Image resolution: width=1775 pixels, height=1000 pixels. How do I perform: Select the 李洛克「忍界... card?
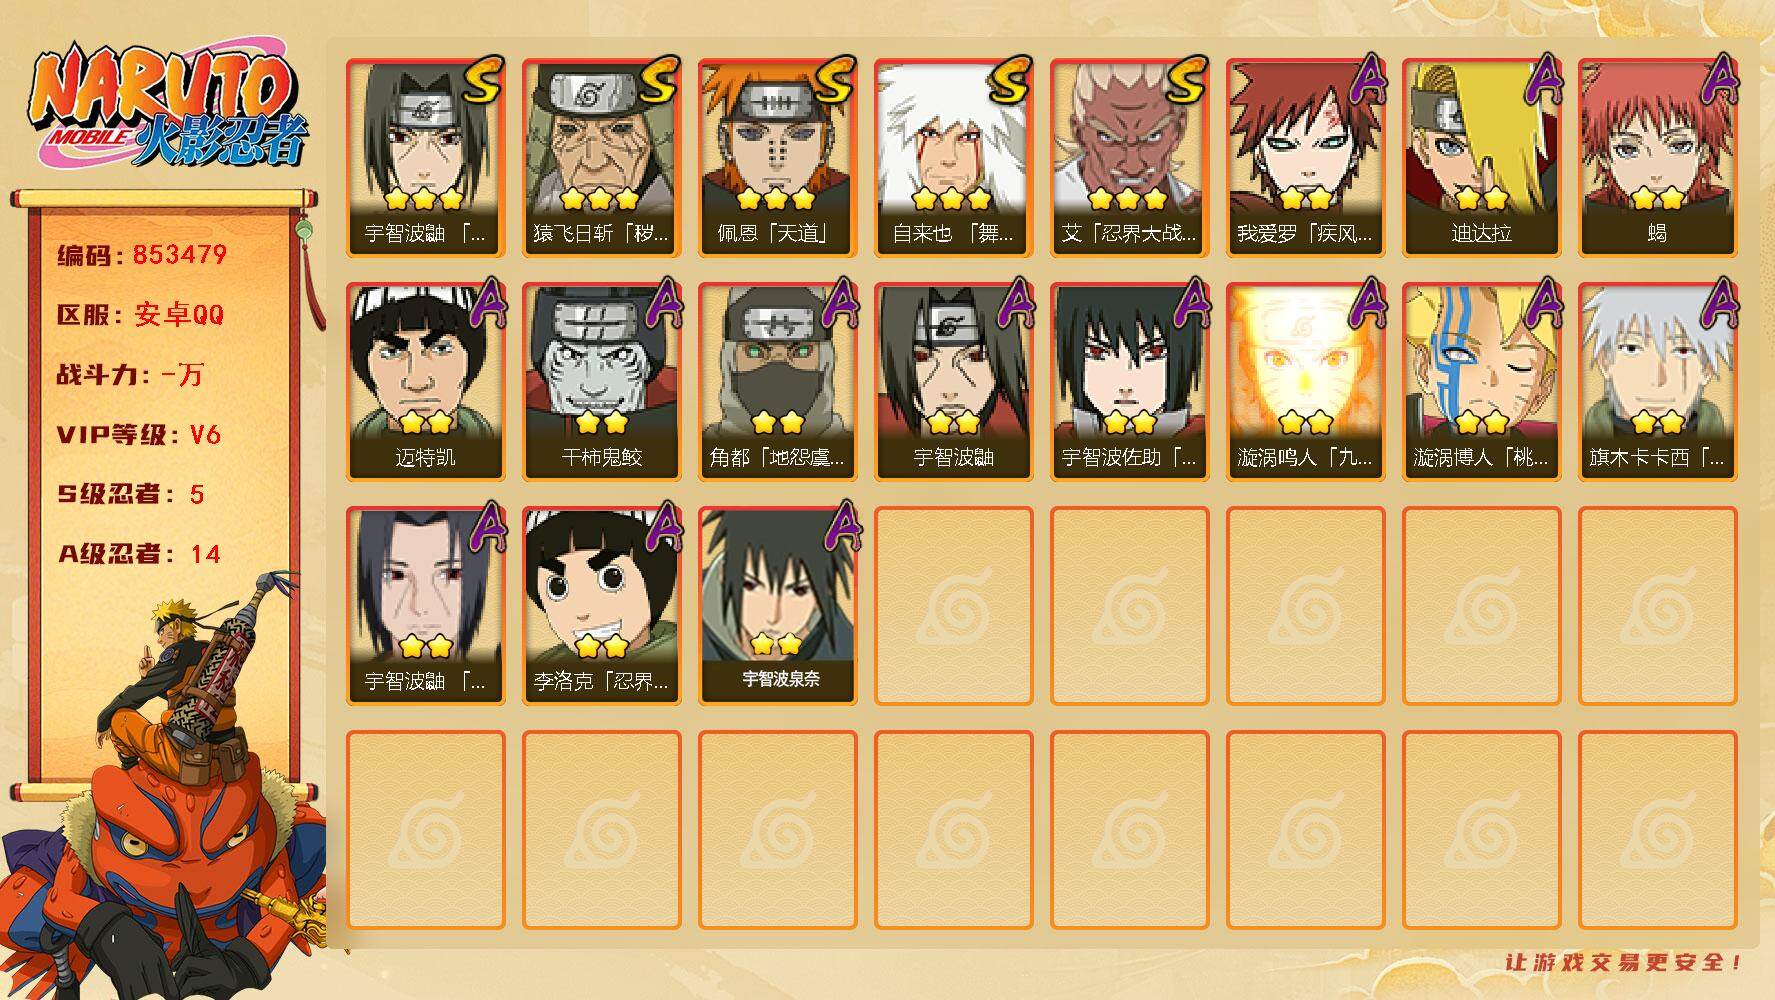point(601,606)
